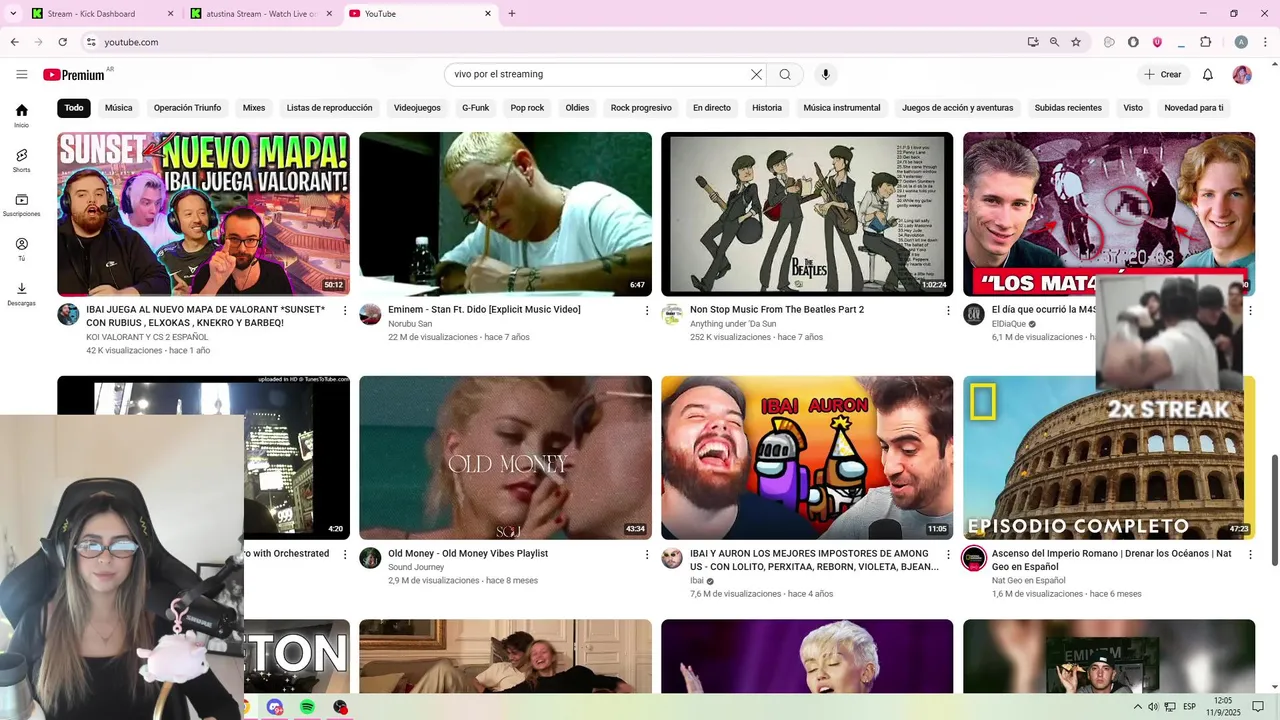The image size is (1280, 720).
Task: Select the Todo filter chip
Action: point(74,108)
